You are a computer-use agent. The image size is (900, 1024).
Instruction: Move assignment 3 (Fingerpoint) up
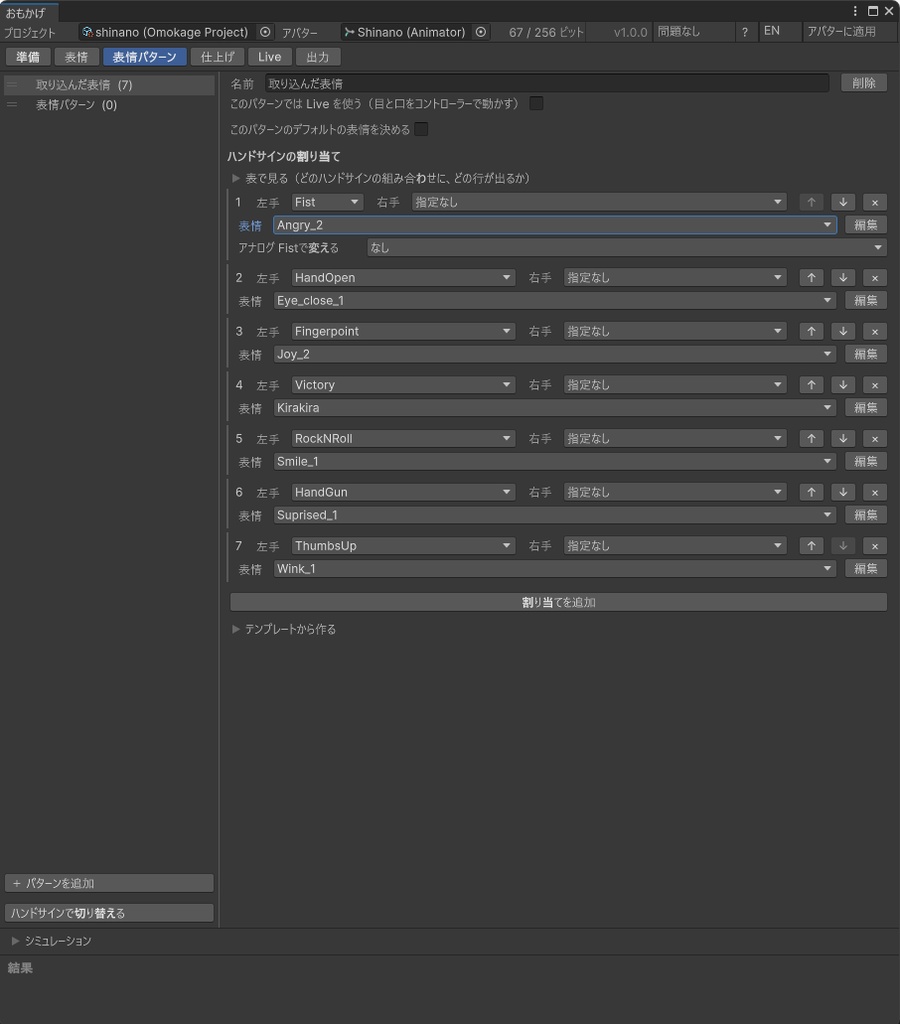[811, 331]
